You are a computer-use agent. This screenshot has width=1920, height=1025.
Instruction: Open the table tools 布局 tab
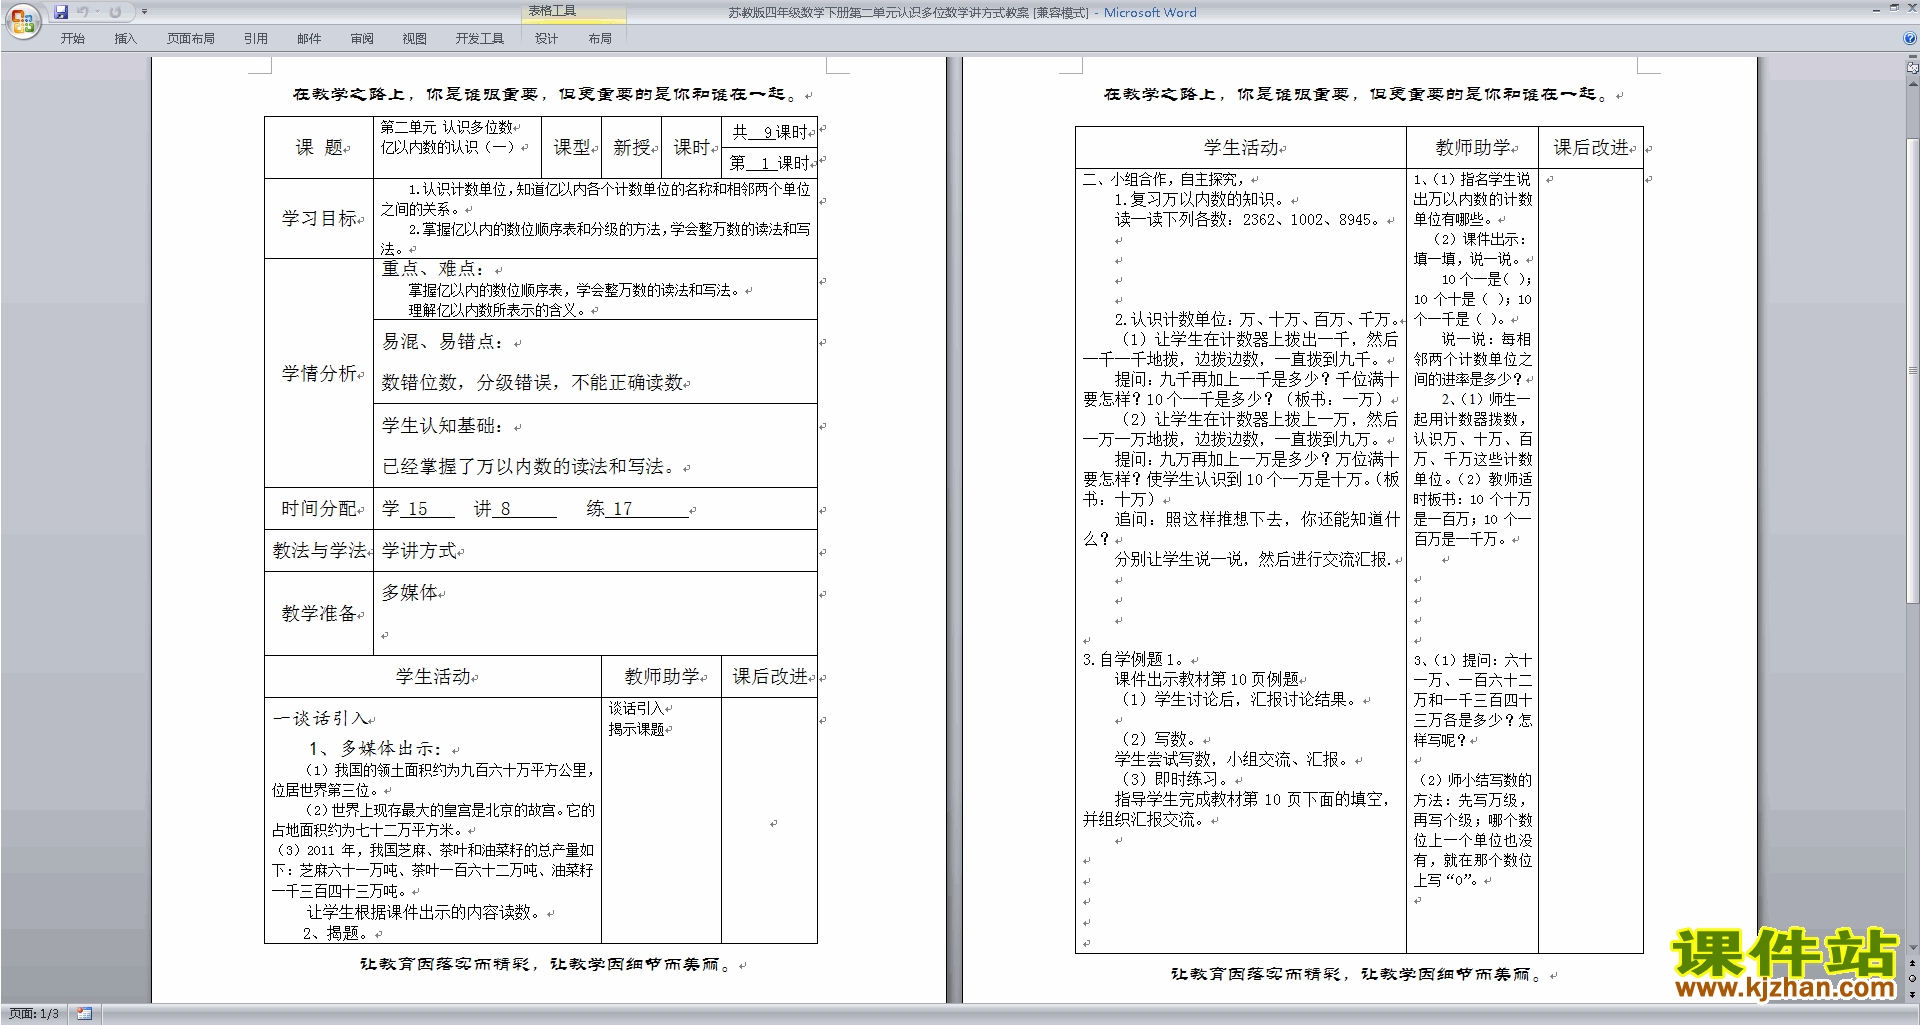[600, 38]
